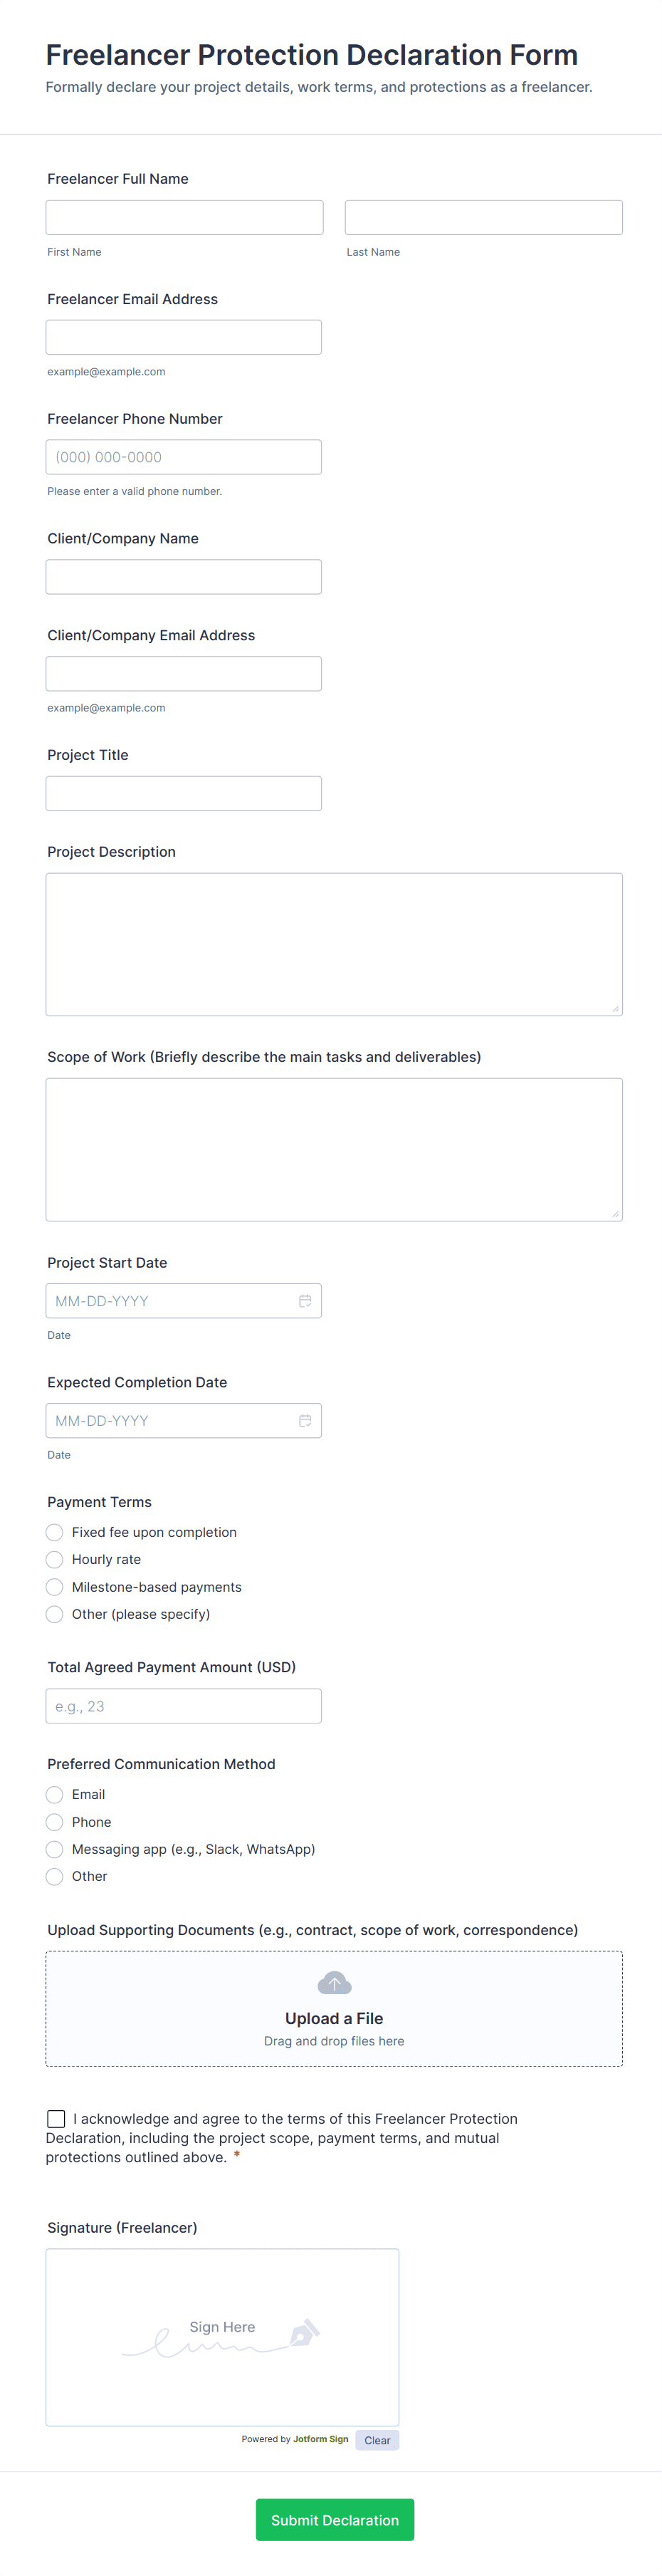This screenshot has width=662, height=2576.
Task: Select Fixed fee upon completion option
Action: click(x=55, y=1533)
